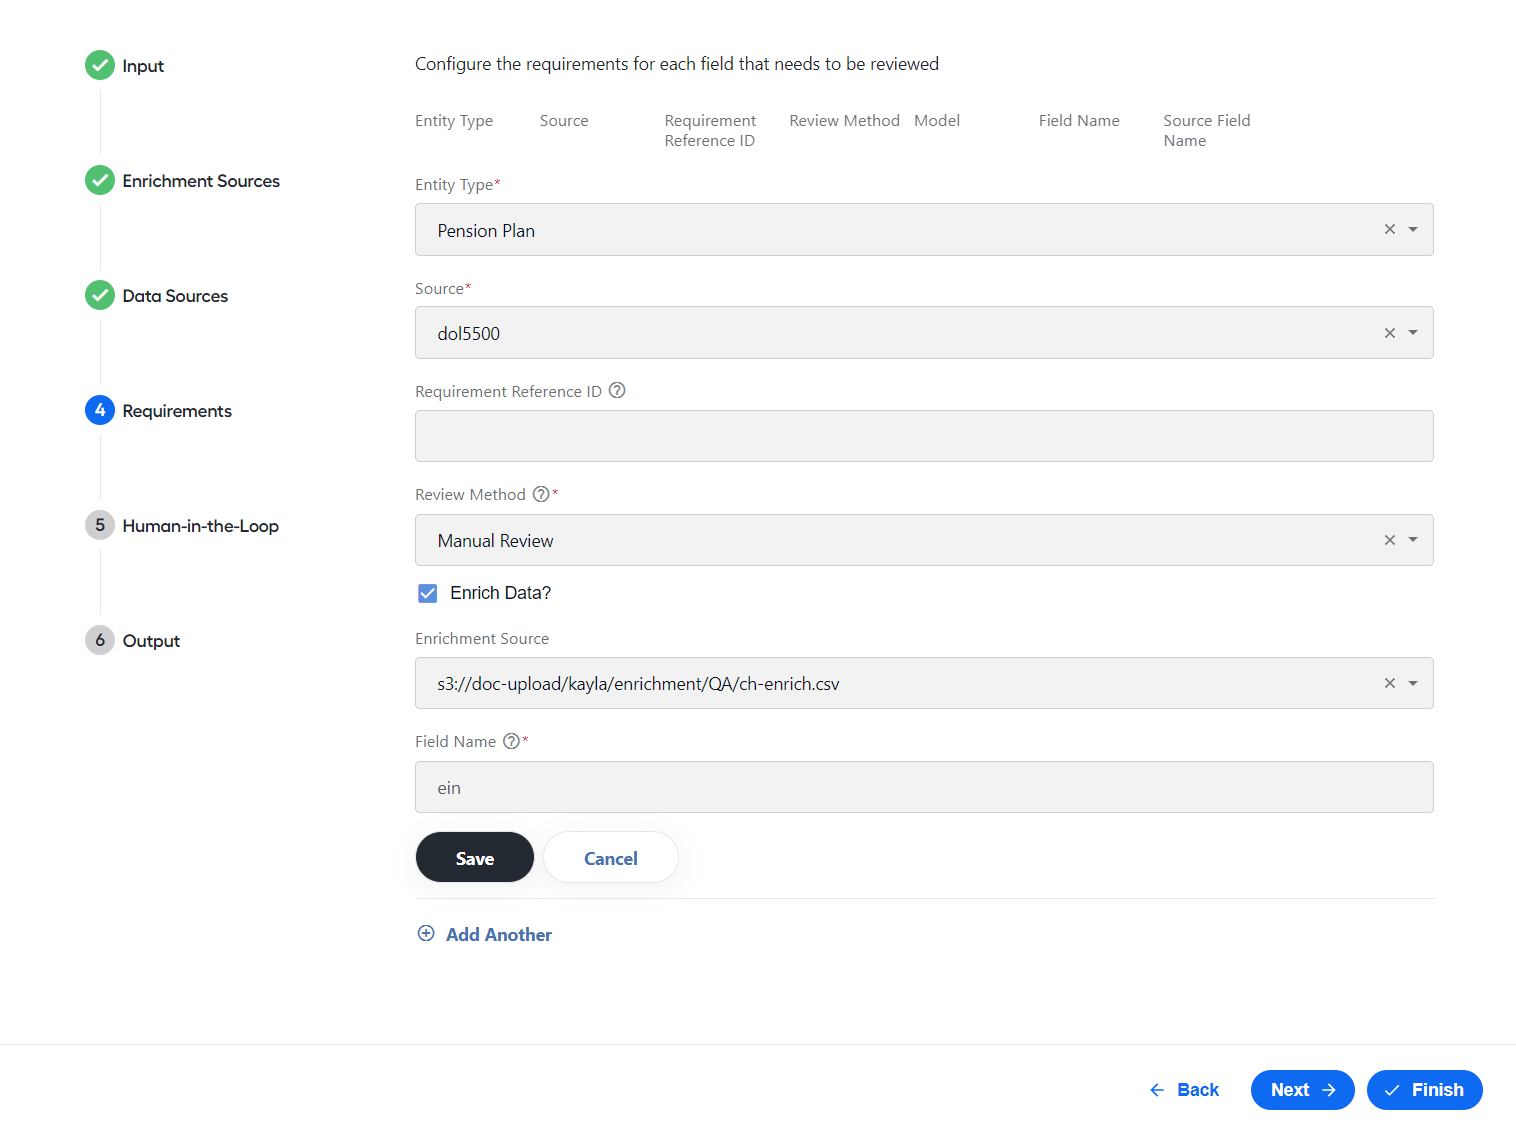Go to the Output step

[x=151, y=641]
